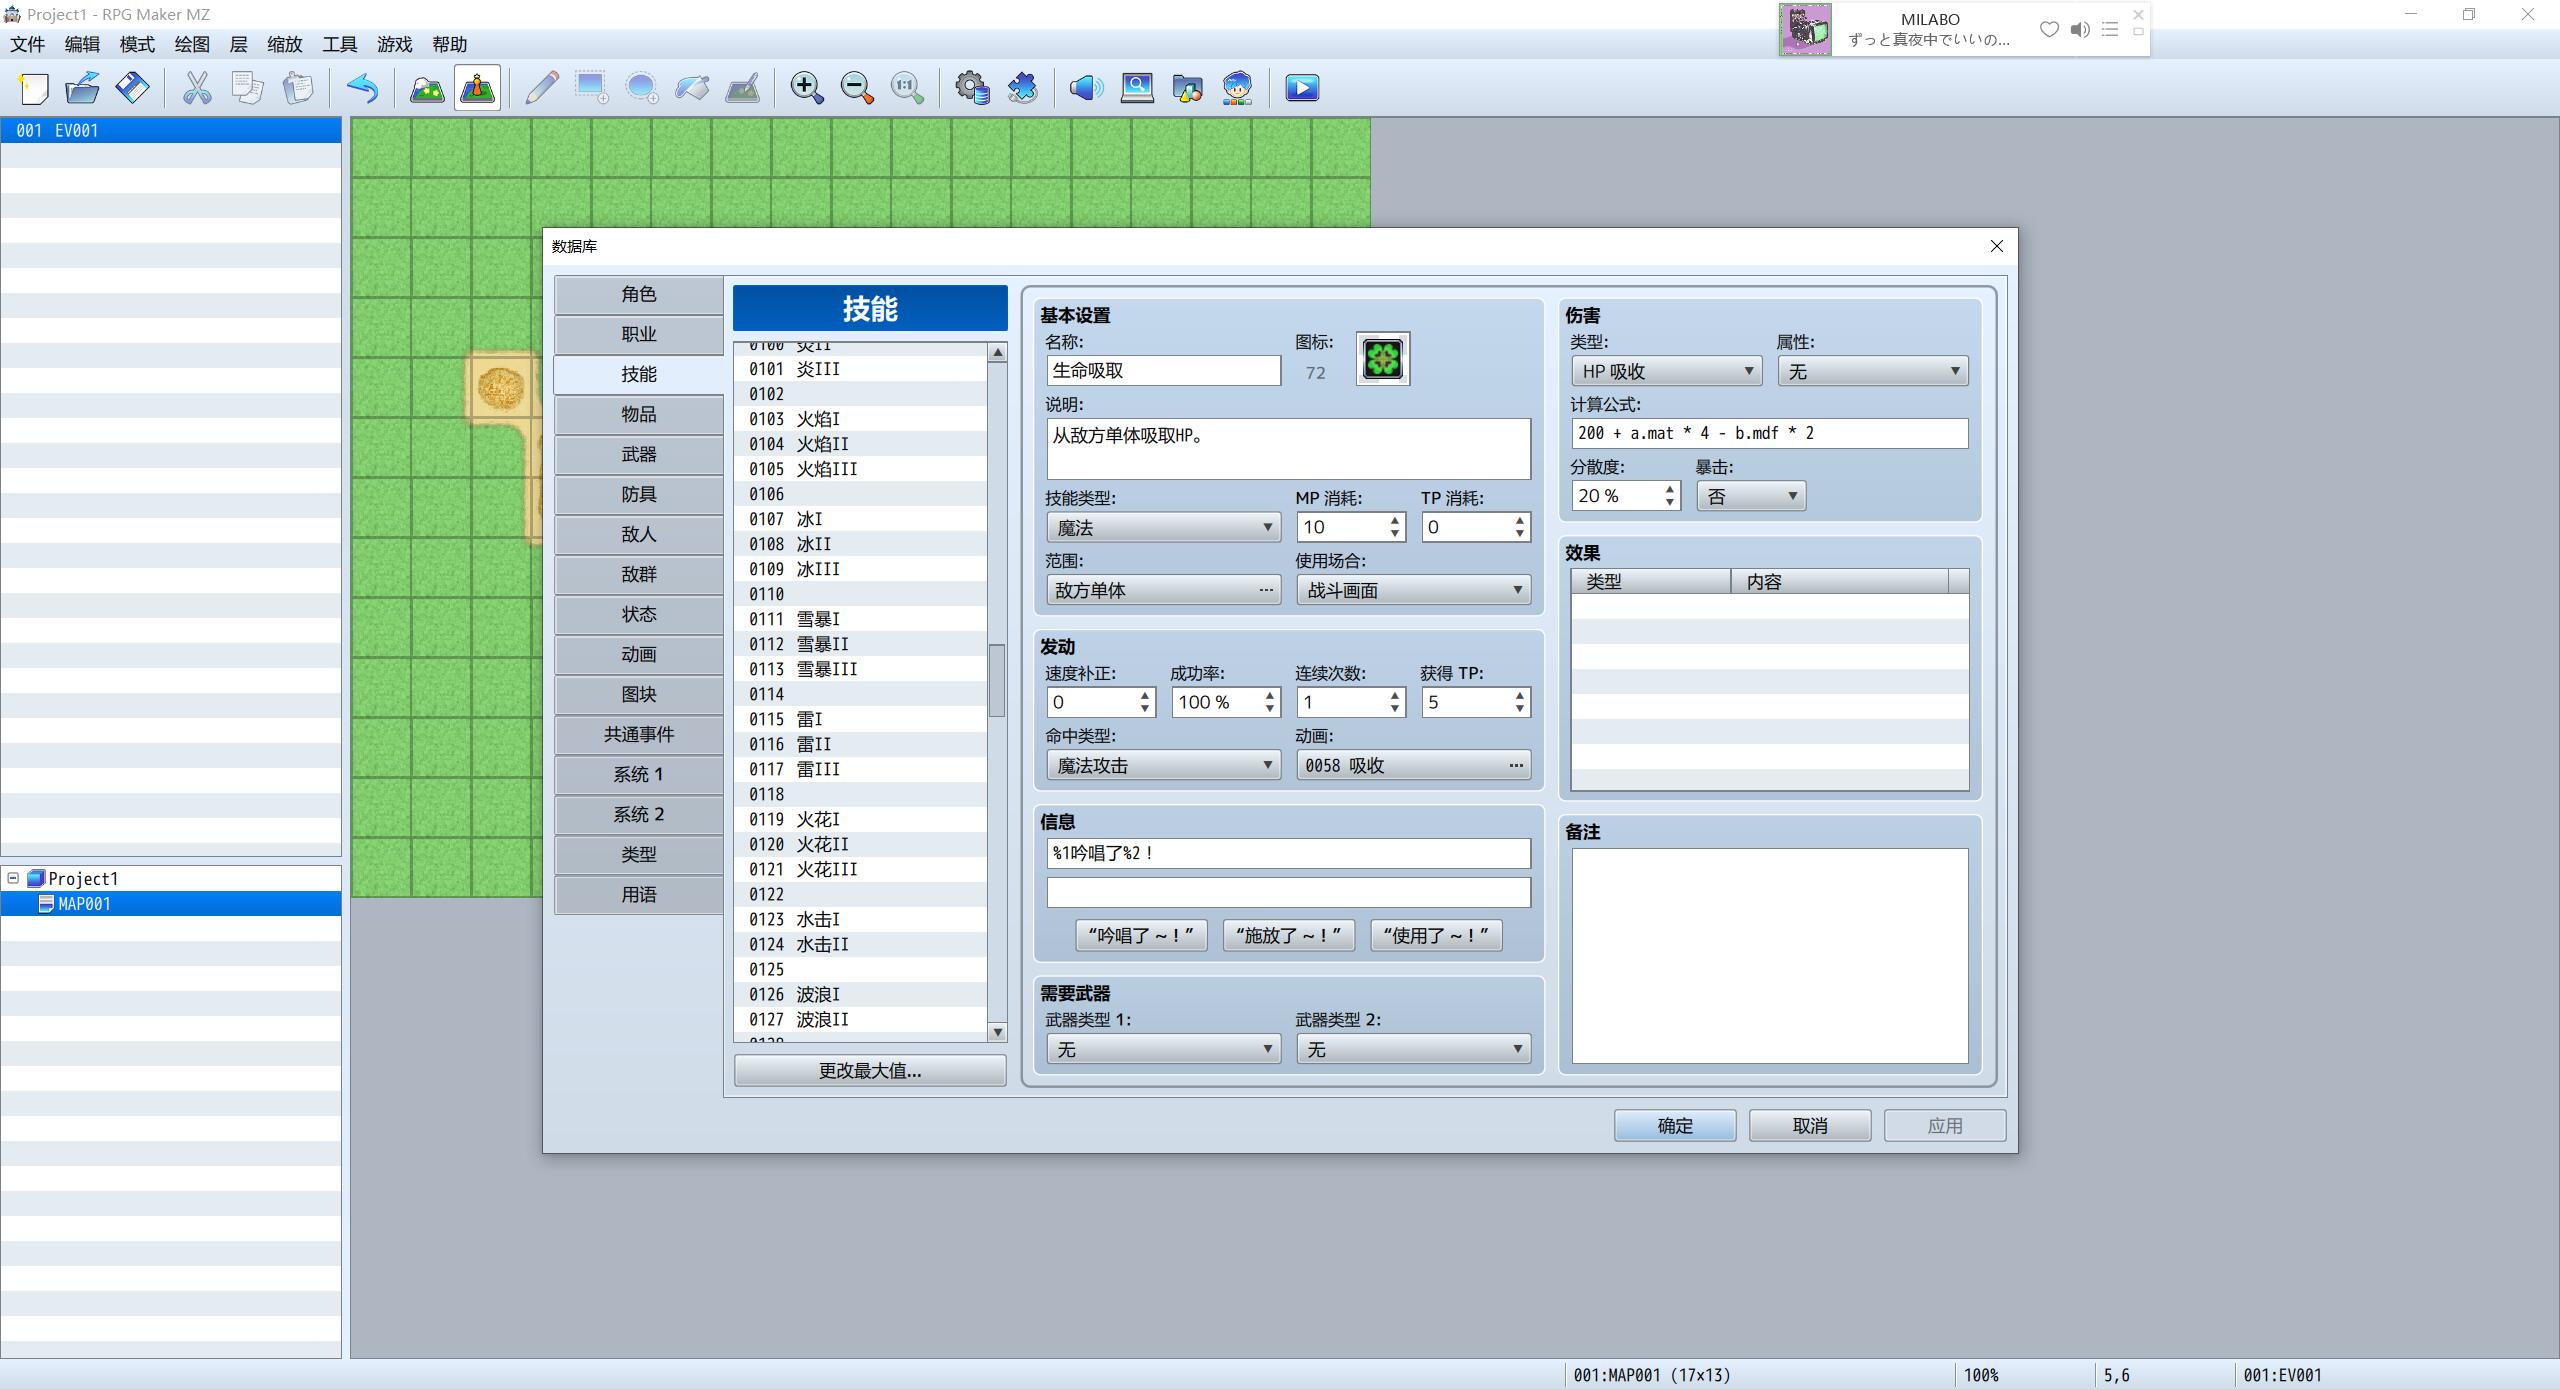
Task: Click the Zoom Out magnifier icon
Action: 857,88
